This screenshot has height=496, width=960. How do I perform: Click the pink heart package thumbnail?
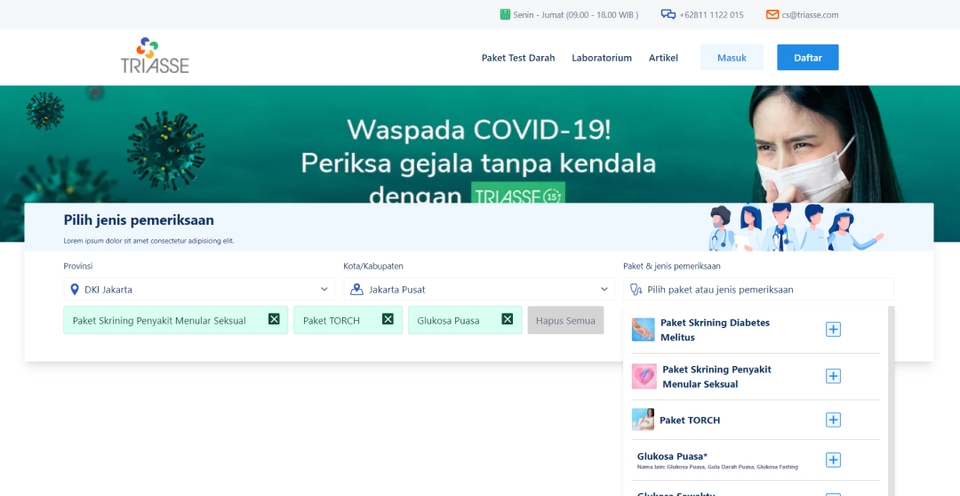[x=644, y=377]
